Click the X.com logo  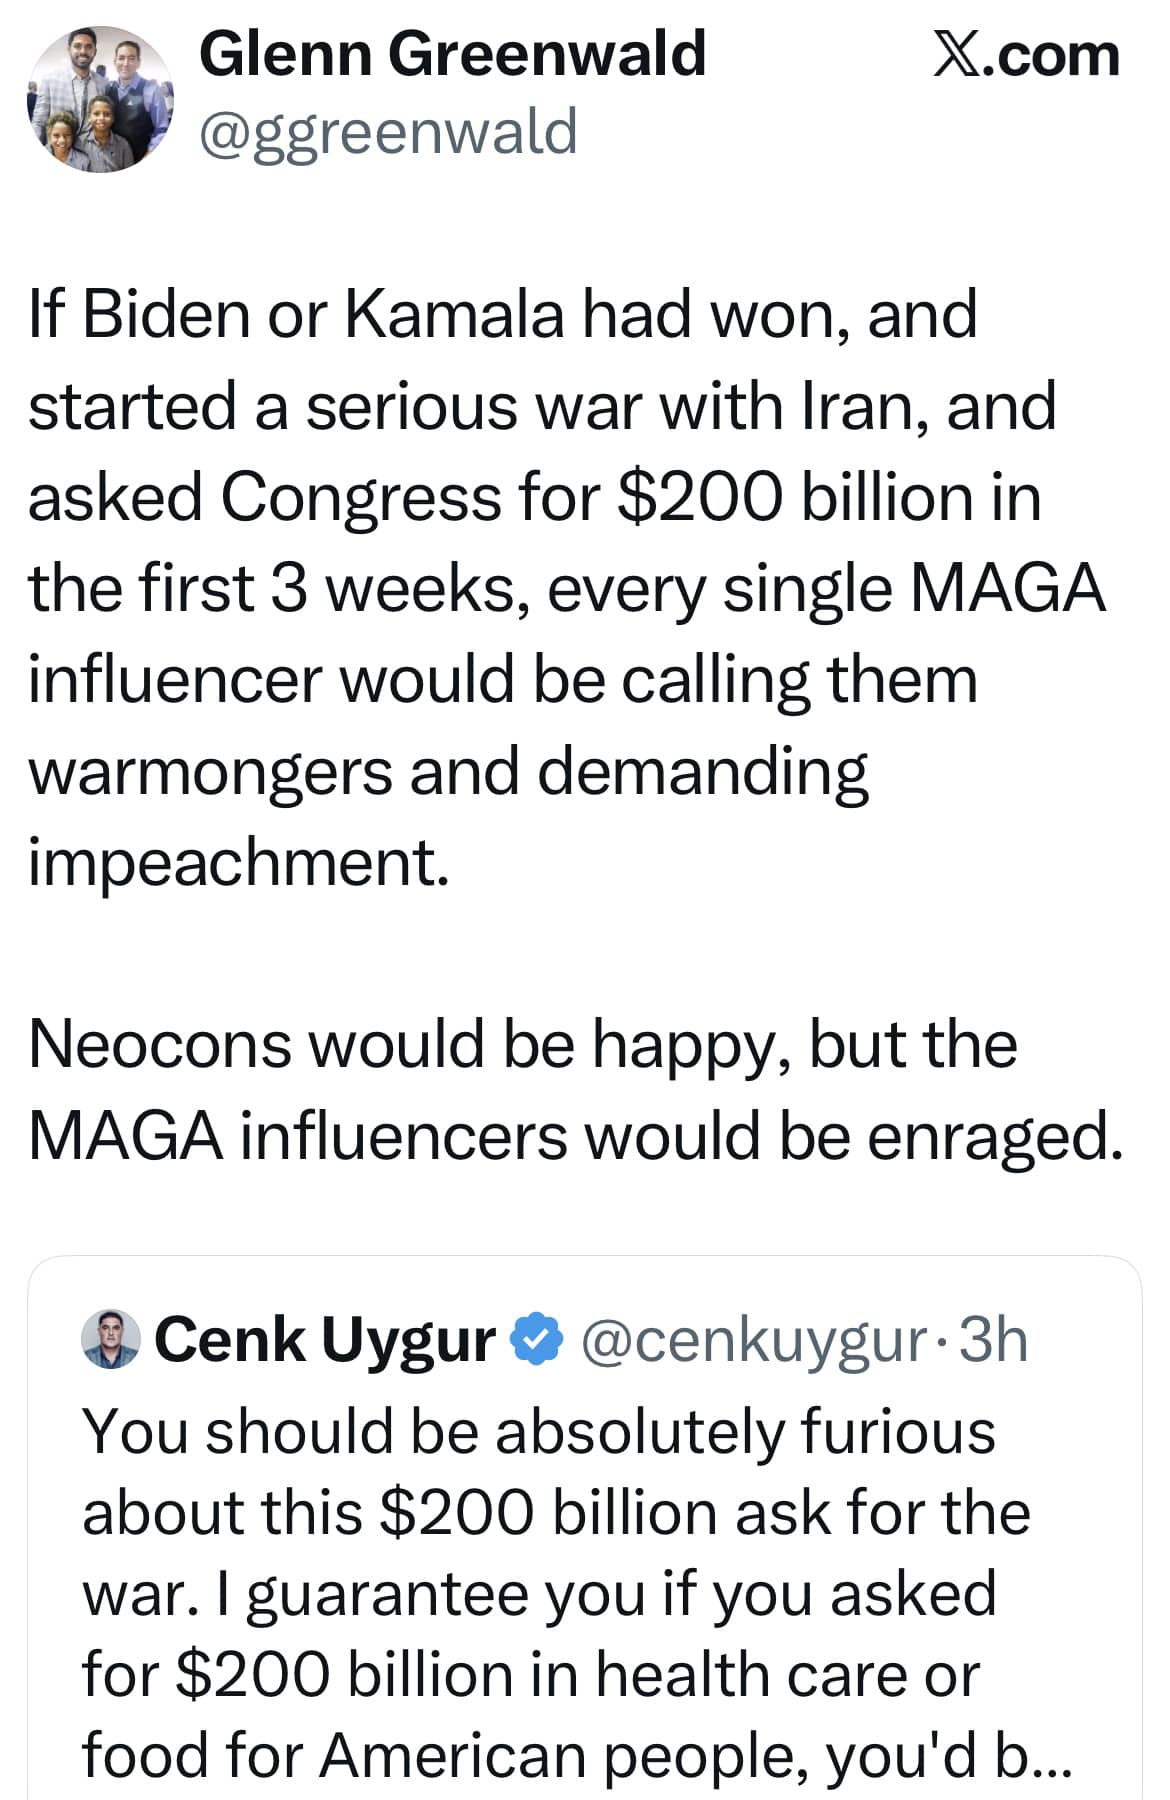1026,56
